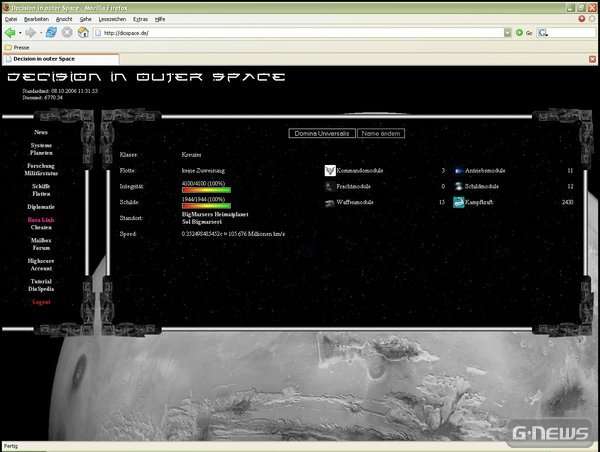Open Mailbox in the sidebar
Viewport: 600px width, 452px height.
pyautogui.click(x=41, y=240)
